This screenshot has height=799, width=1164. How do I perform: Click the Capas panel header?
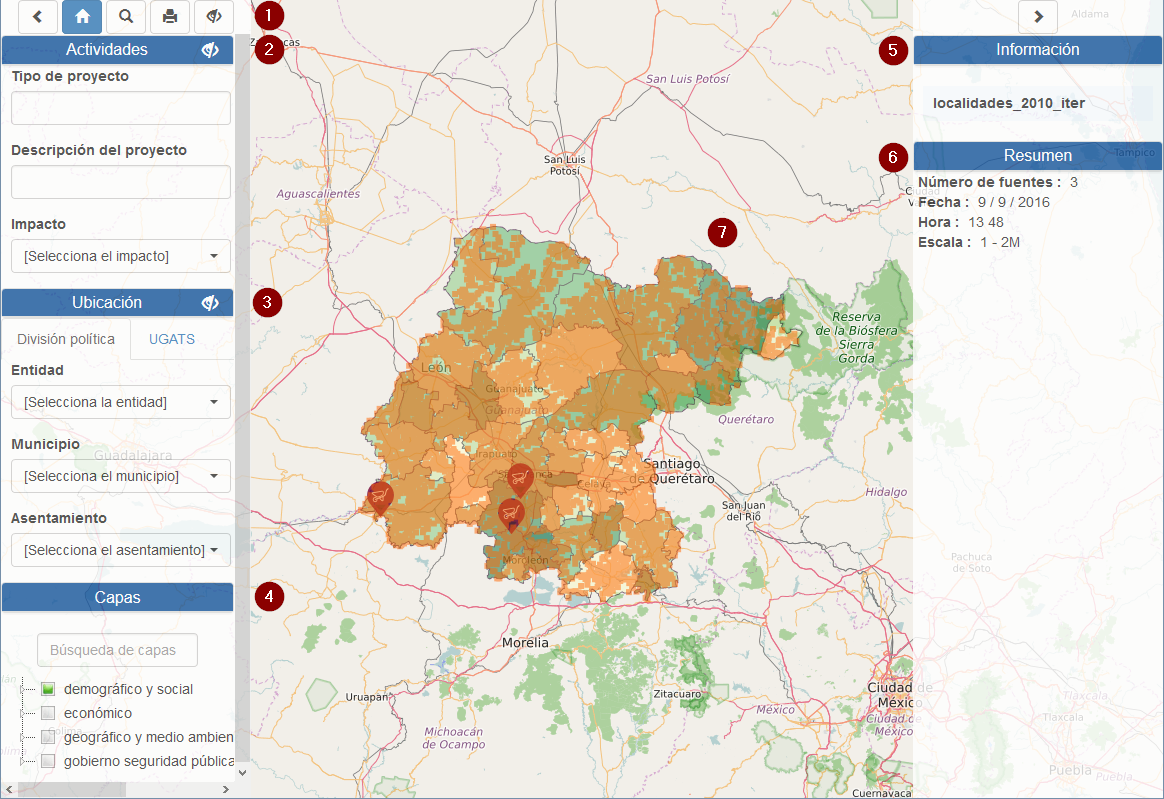[x=117, y=597]
